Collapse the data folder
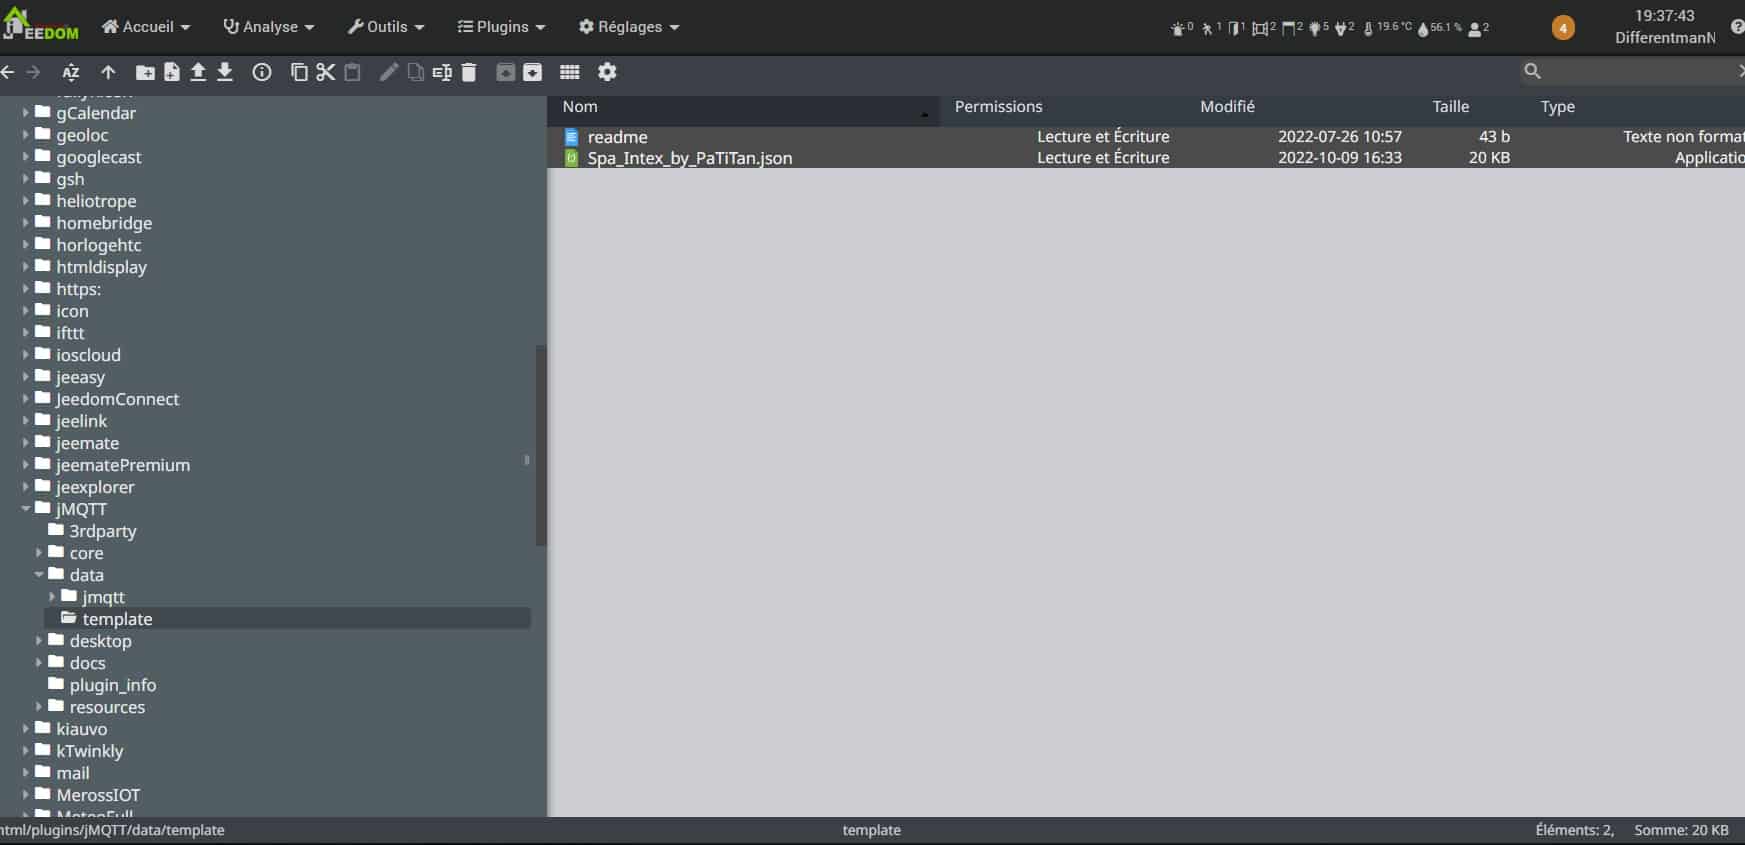 click(x=39, y=574)
